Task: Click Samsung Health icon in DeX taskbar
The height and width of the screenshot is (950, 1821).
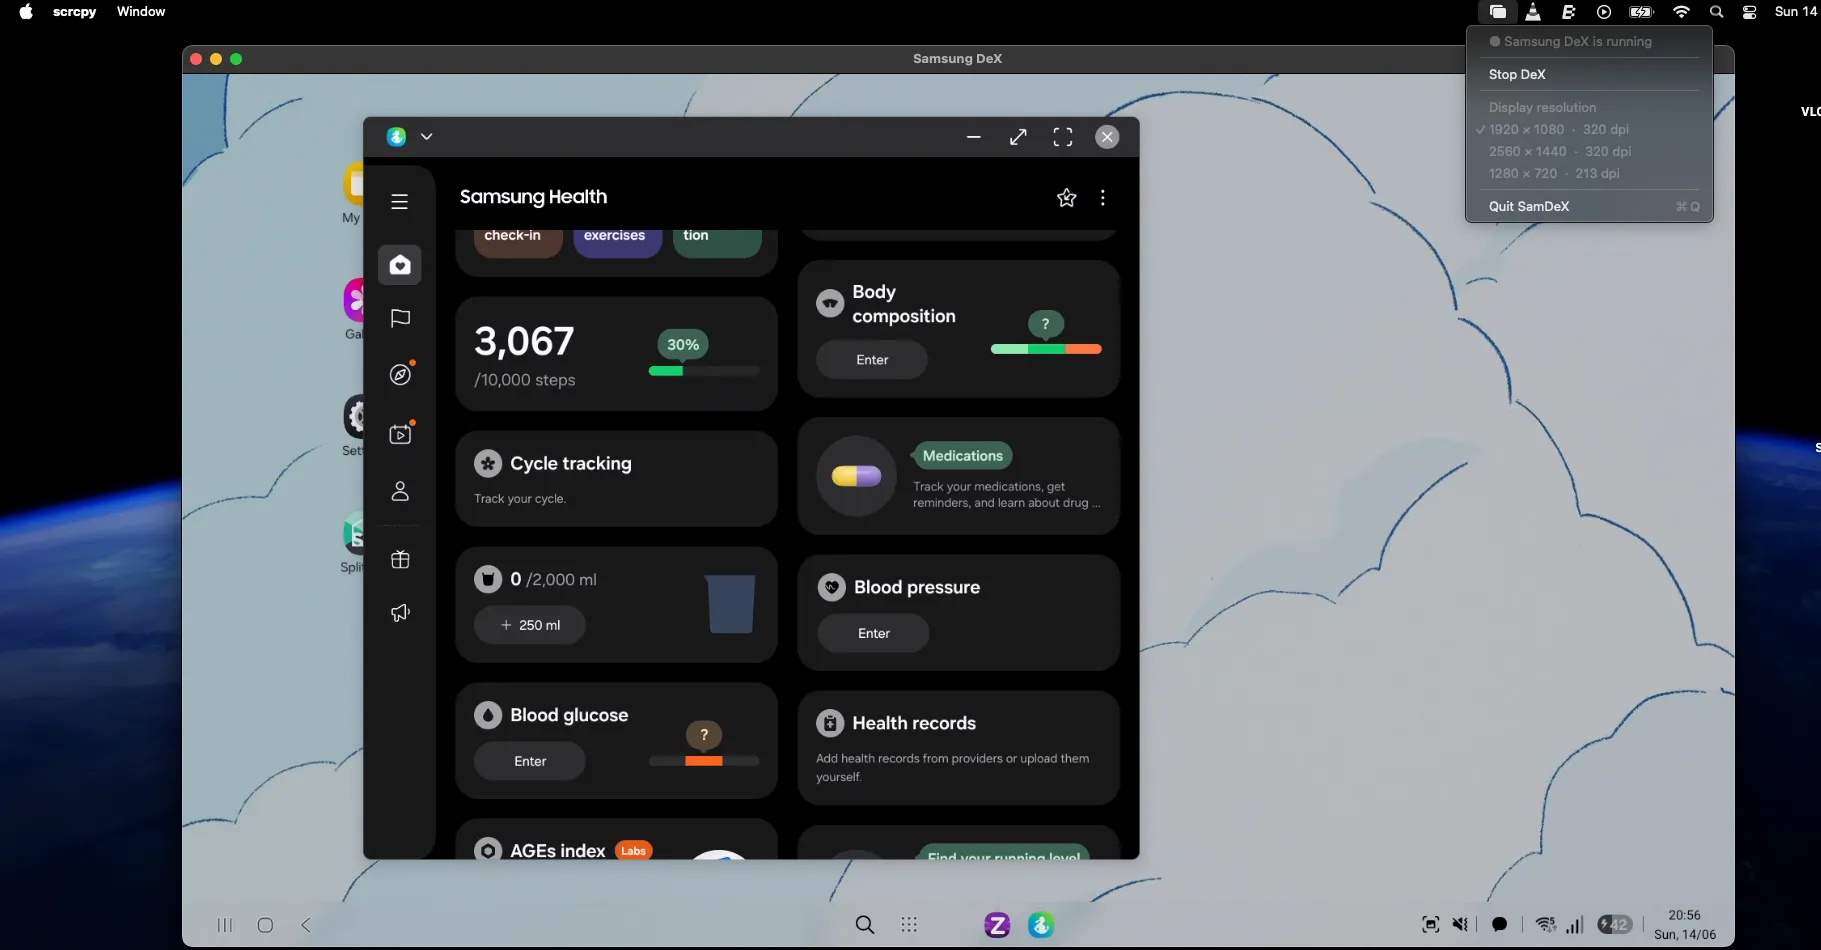Action: (x=1041, y=925)
